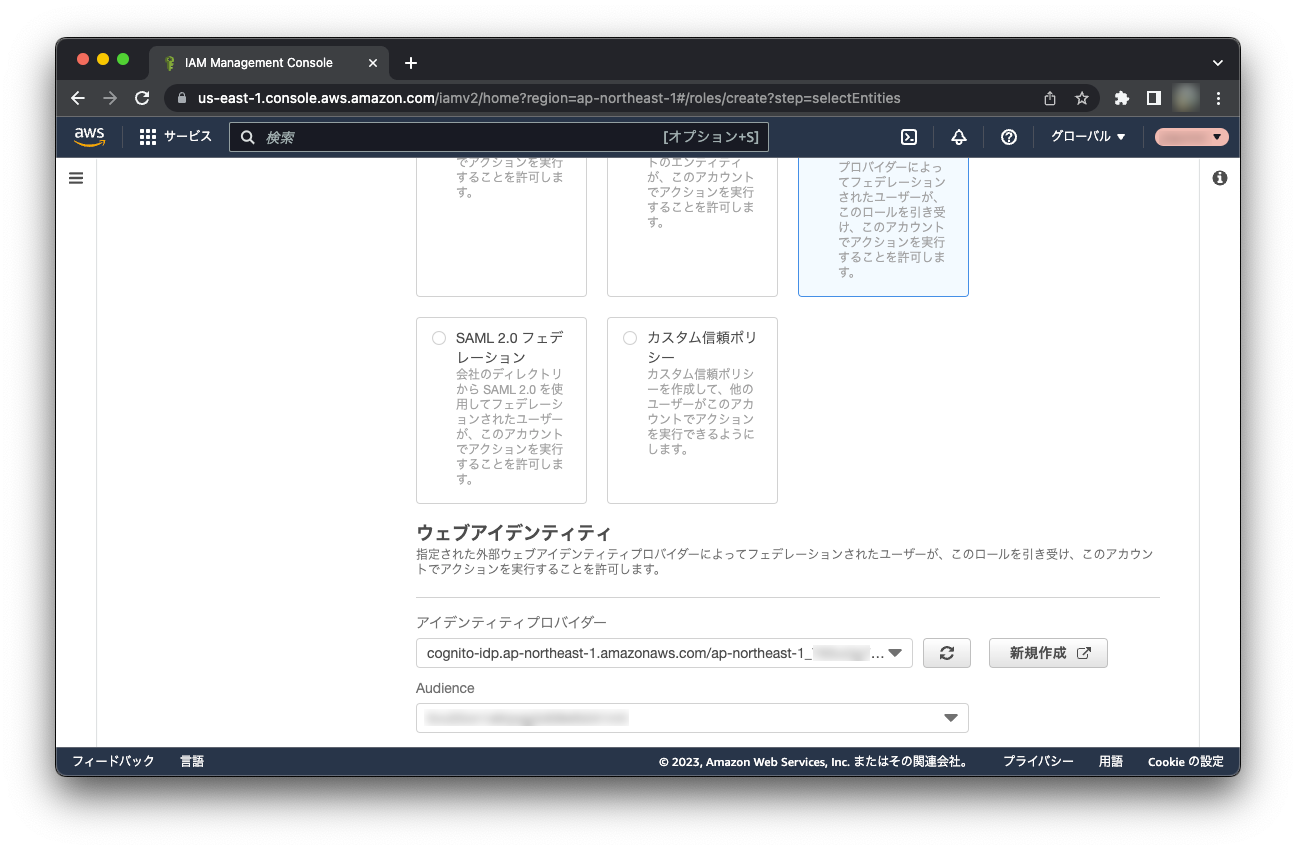The width and height of the screenshot is (1296, 850).
Task: Bookmark this page with star icon
Action: pyautogui.click(x=1081, y=98)
